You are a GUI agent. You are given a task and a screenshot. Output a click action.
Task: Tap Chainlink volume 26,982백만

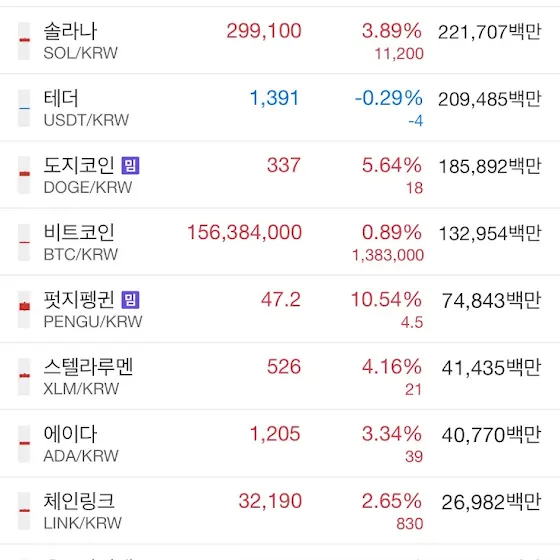tap(491, 502)
